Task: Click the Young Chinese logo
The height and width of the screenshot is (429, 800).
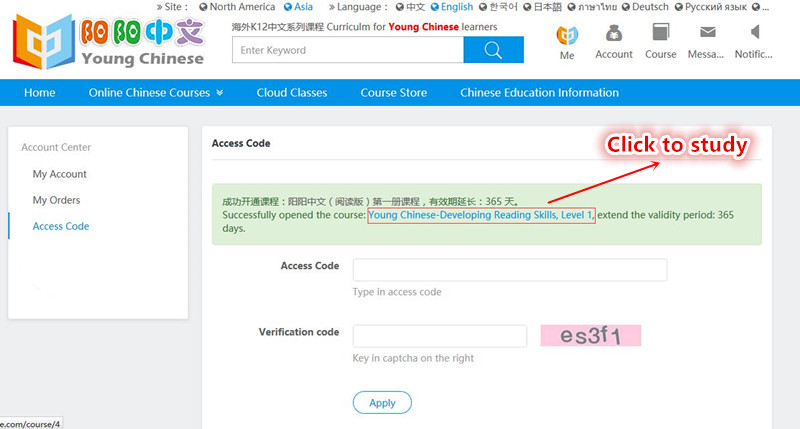Action: pos(108,42)
